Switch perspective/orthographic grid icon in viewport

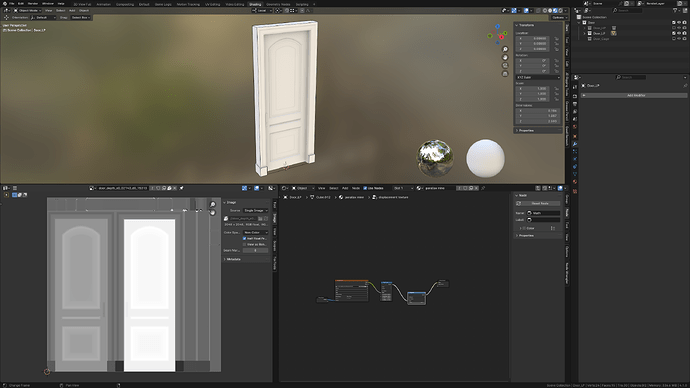505,73
